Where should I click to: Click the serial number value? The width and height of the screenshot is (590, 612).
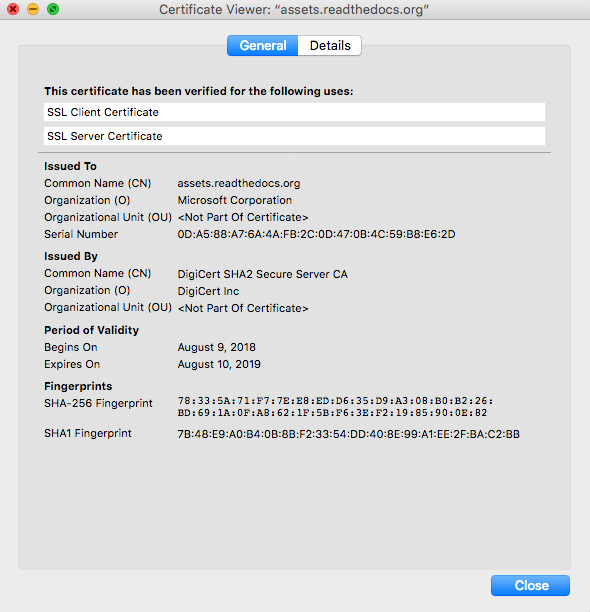click(316, 234)
